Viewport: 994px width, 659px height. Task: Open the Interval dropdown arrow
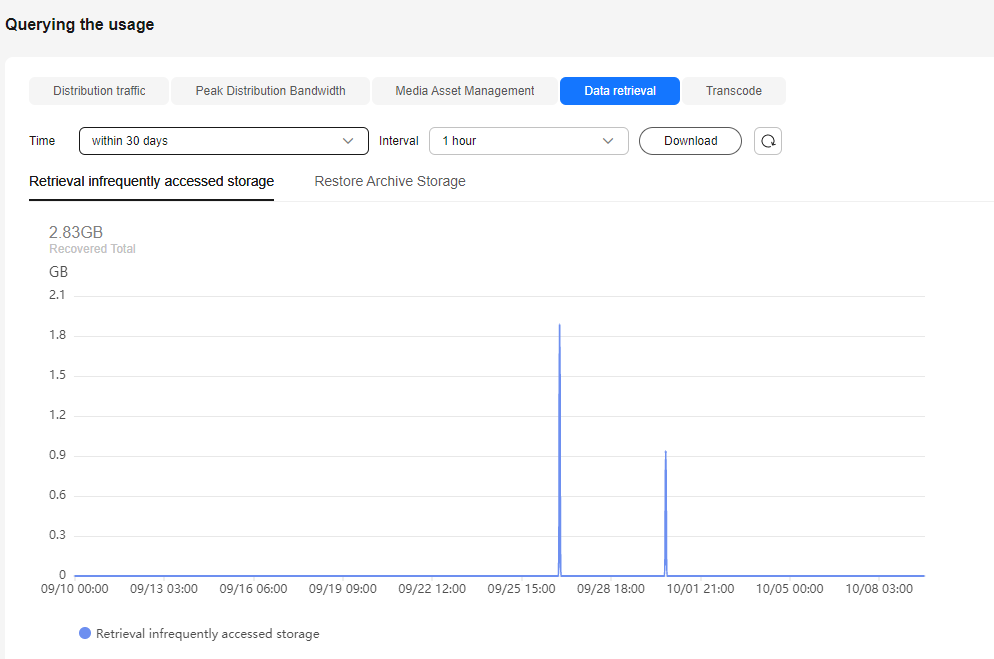607,141
